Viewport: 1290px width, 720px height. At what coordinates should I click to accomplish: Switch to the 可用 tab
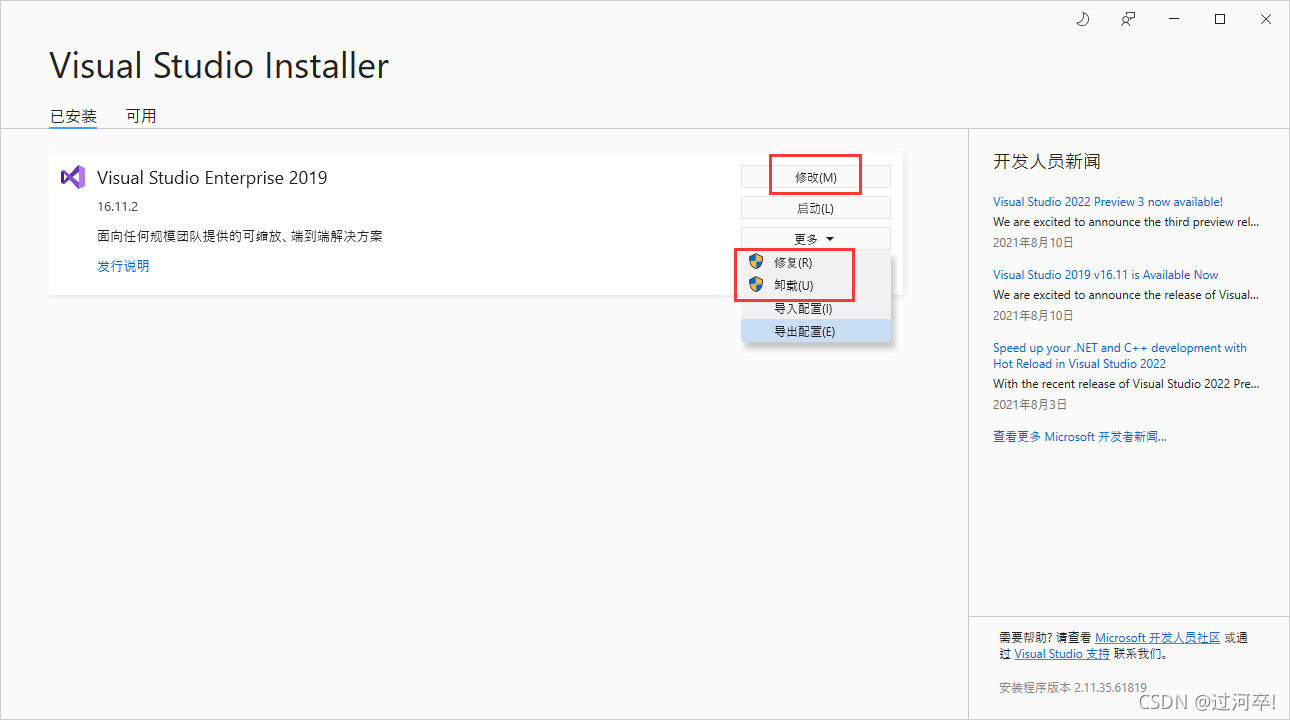pyautogui.click(x=141, y=116)
